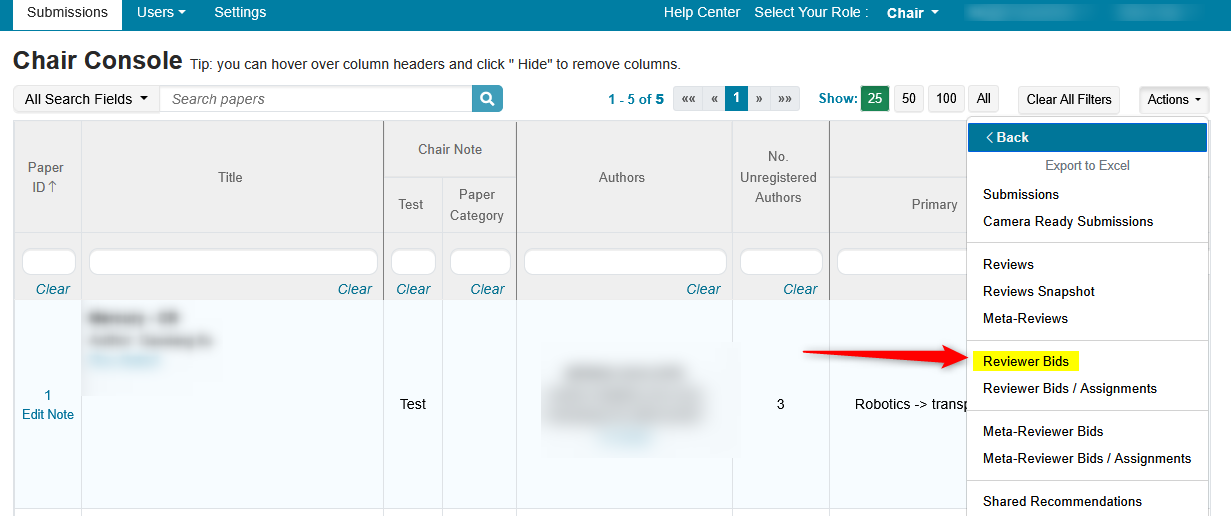Switch to the Settings tab
This screenshot has height=516, width=1231.
240,13
